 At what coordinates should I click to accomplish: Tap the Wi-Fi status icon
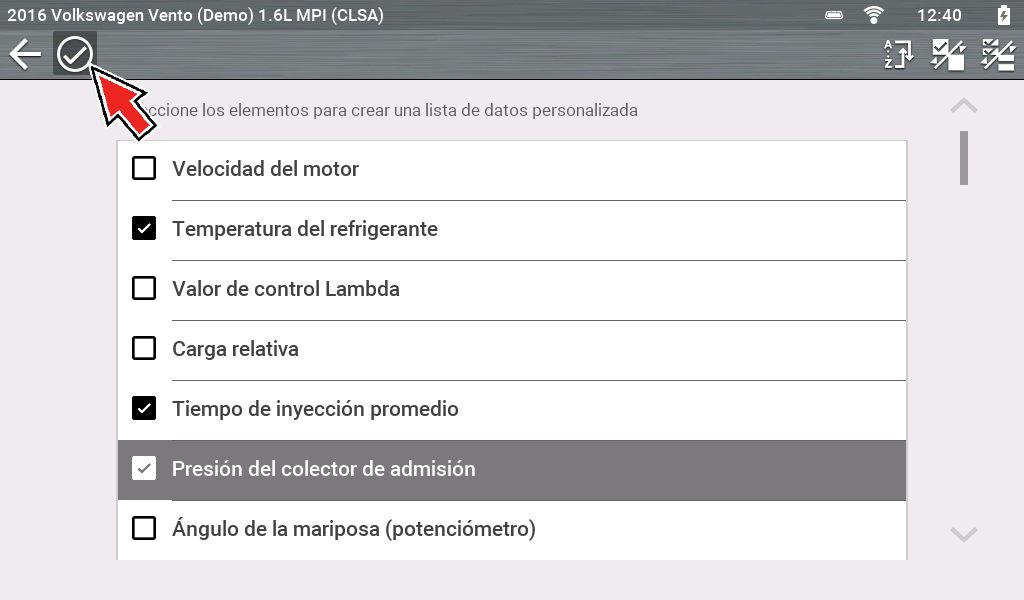[x=874, y=15]
